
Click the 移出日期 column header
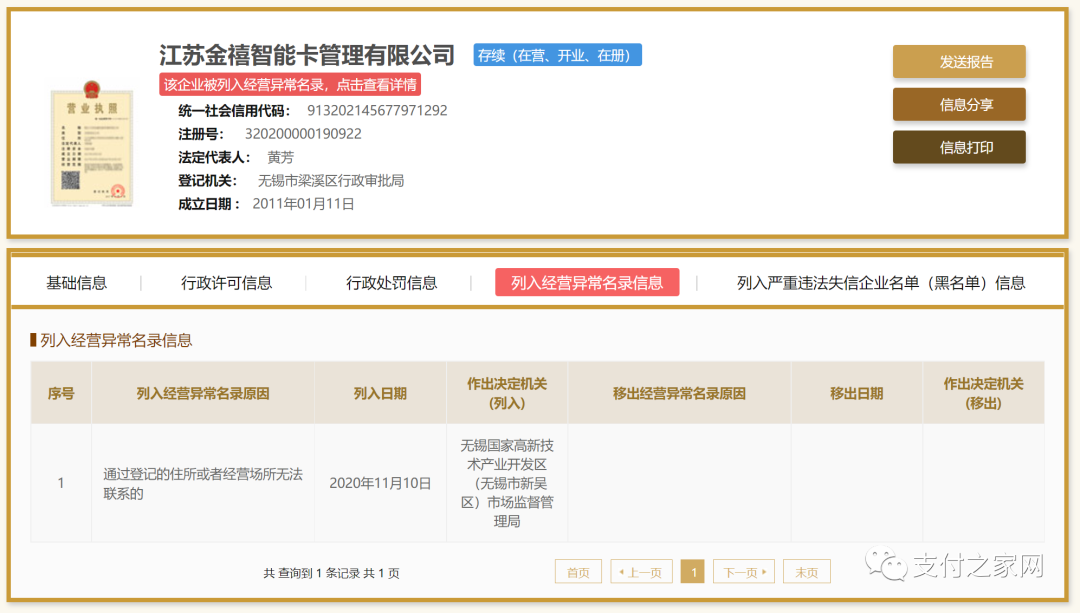pyautogui.click(x=856, y=393)
